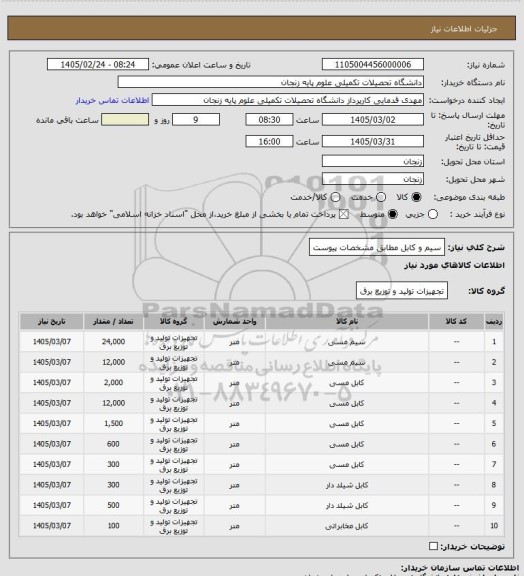
Task: Click سیم مسی in row 1
Action: point(347,342)
